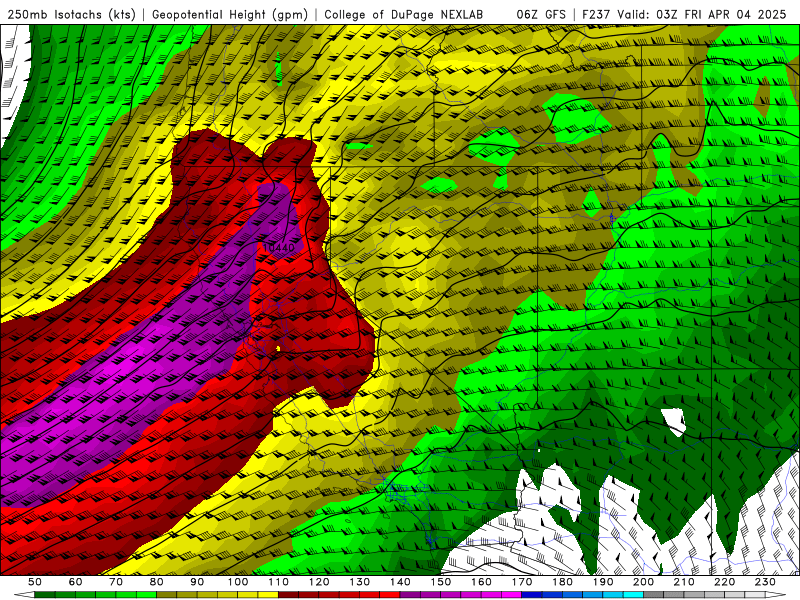Select the "160" color scale label
Screen dimensions: 800x600
pyautogui.click(x=482, y=582)
